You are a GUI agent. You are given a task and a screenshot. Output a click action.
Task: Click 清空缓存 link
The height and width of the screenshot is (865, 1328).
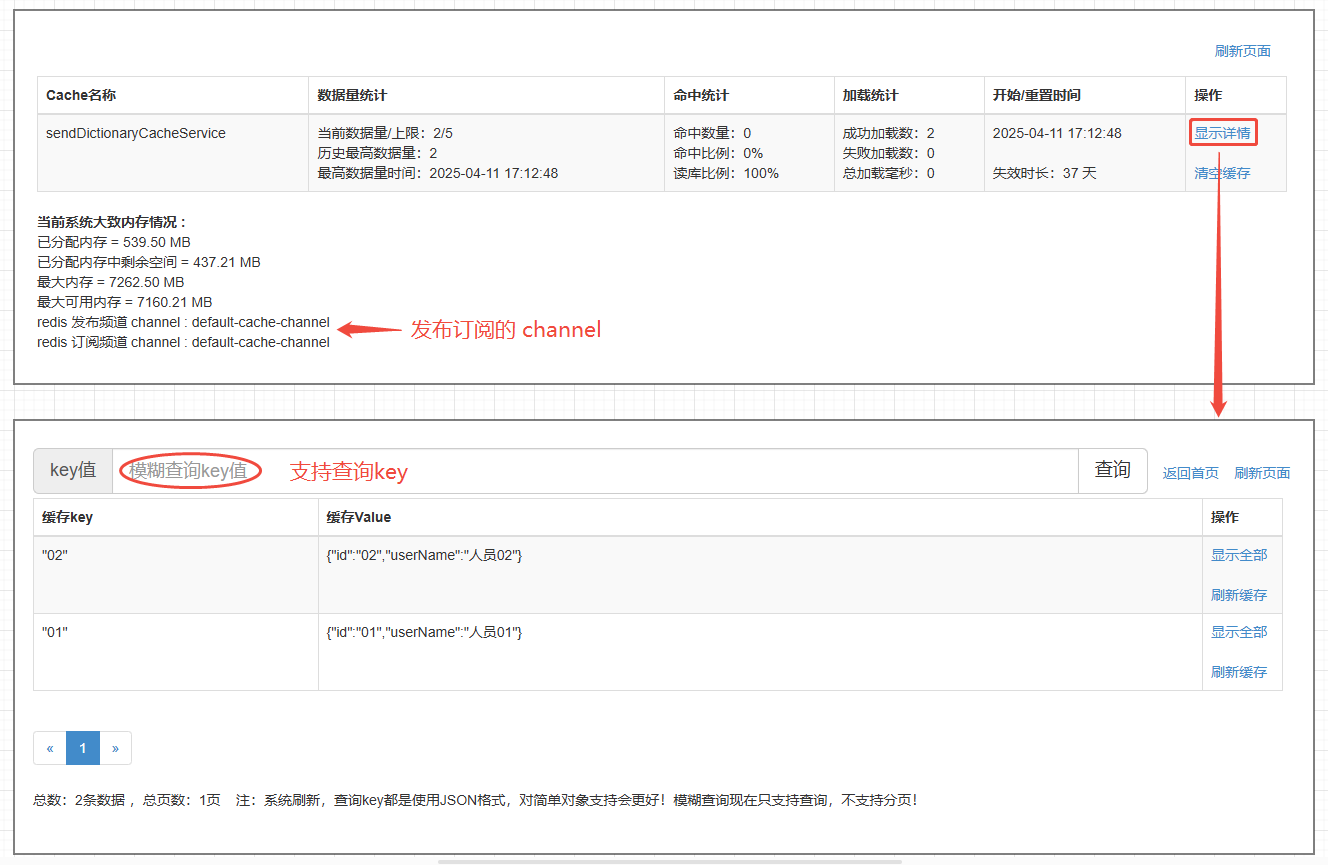1222,173
